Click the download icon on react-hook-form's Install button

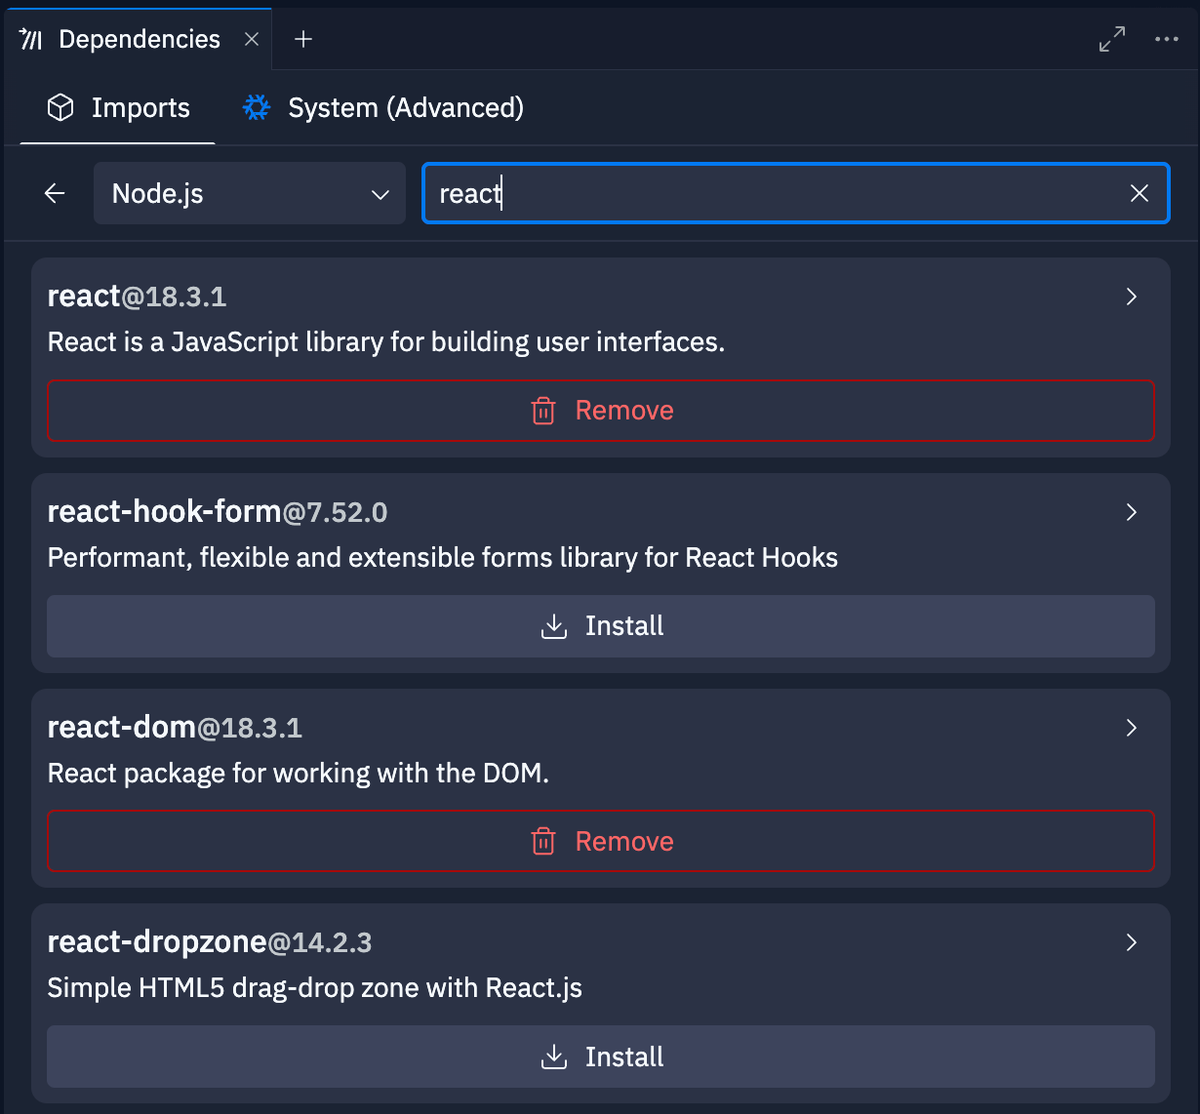pyautogui.click(x=553, y=626)
